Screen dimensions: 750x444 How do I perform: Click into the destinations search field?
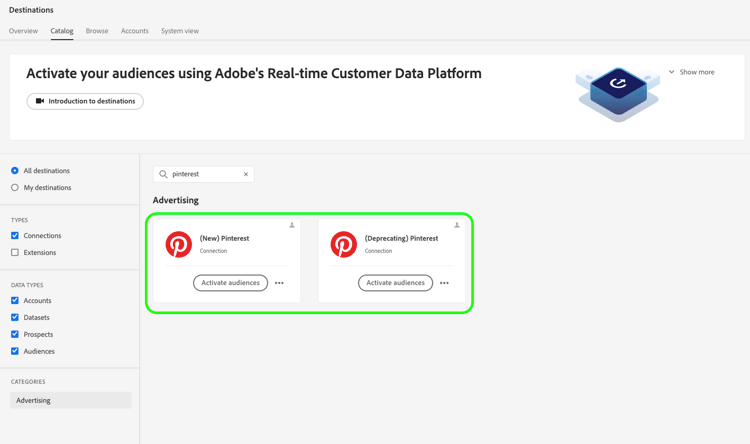coord(205,174)
